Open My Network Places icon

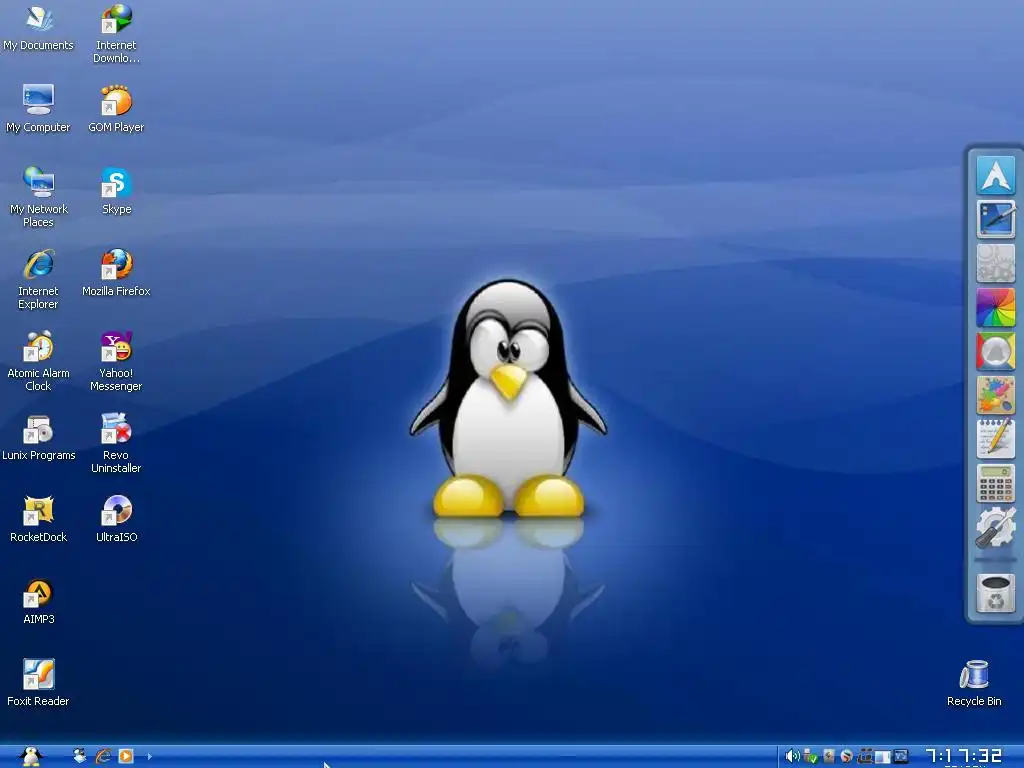39,197
